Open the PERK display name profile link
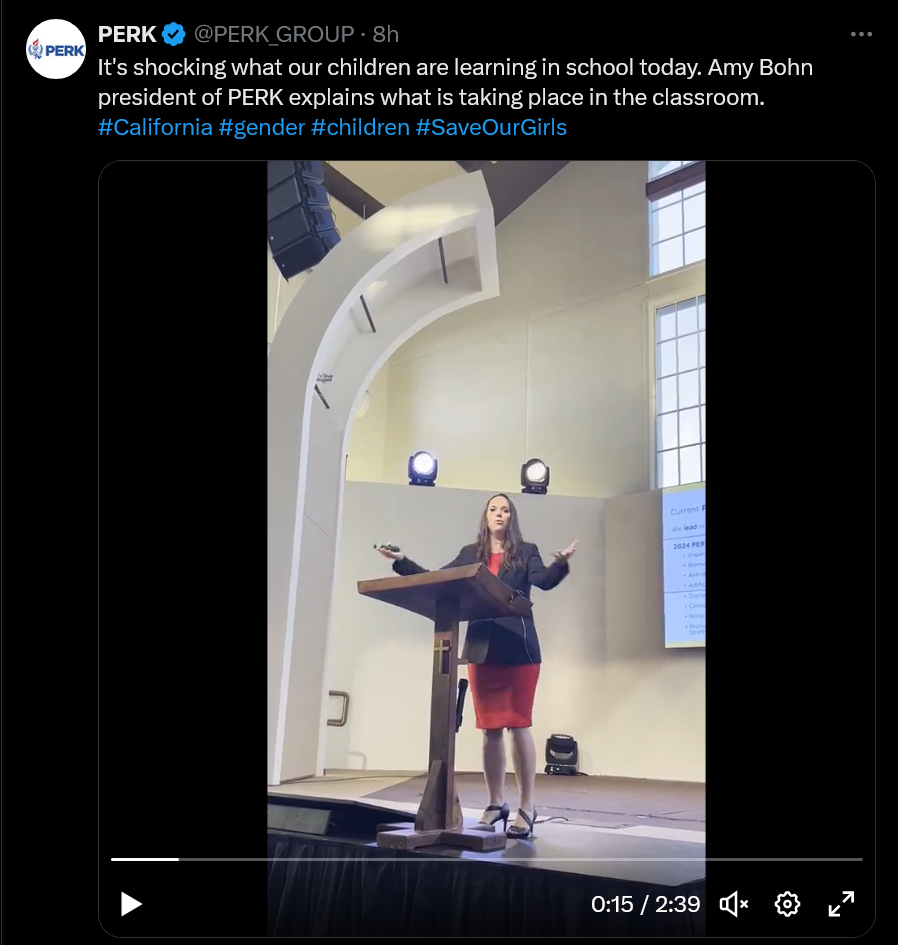The width and height of the screenshot is (898, 945). [127, 34]
